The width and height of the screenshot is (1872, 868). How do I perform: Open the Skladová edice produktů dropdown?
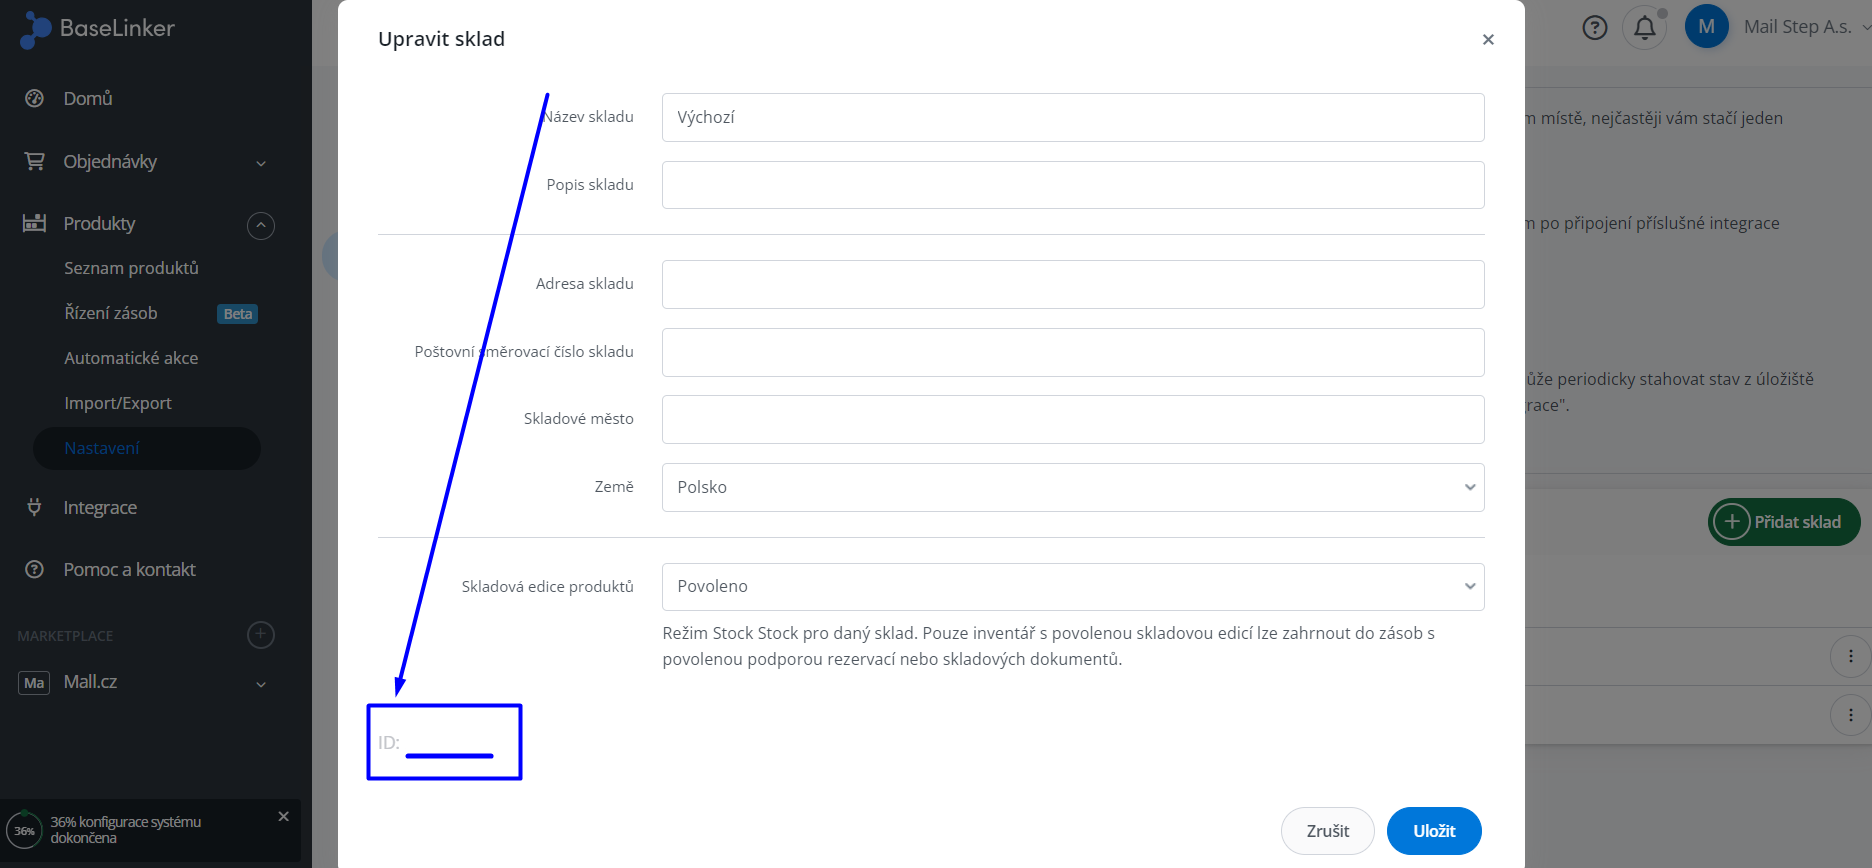point(1072,587)
